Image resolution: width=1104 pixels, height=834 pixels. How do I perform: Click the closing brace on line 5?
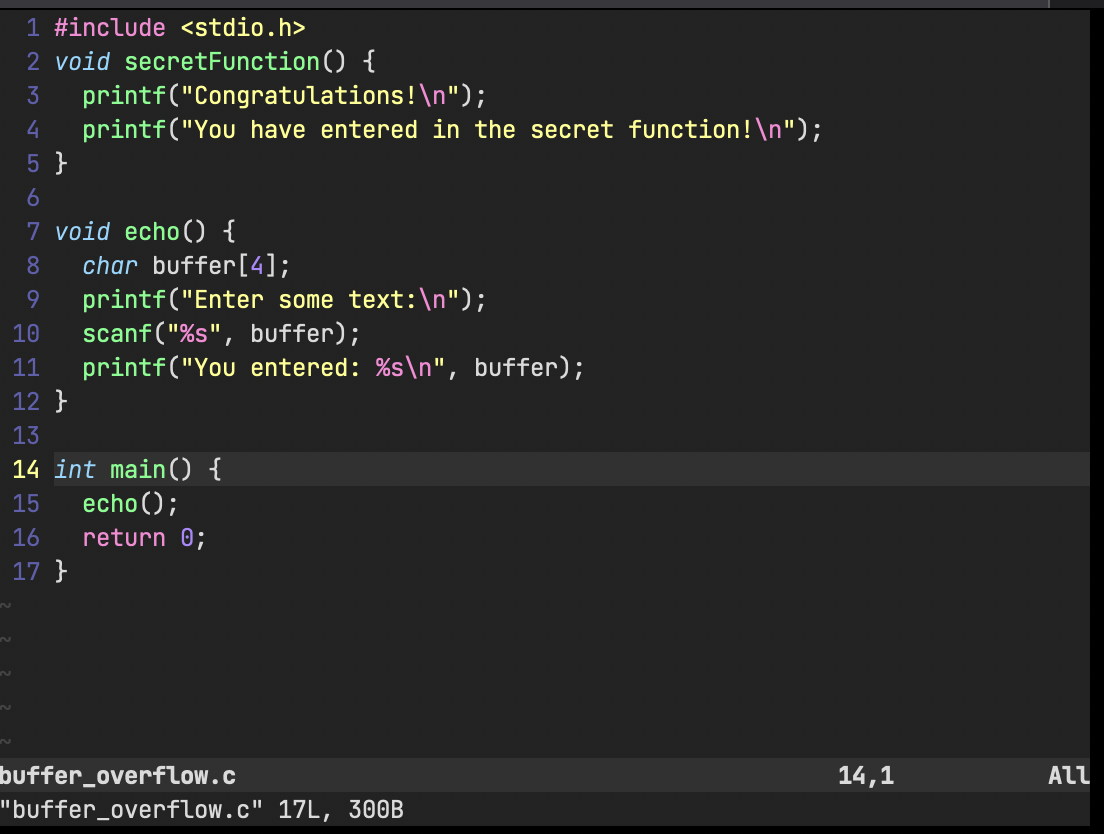(61, 164)
